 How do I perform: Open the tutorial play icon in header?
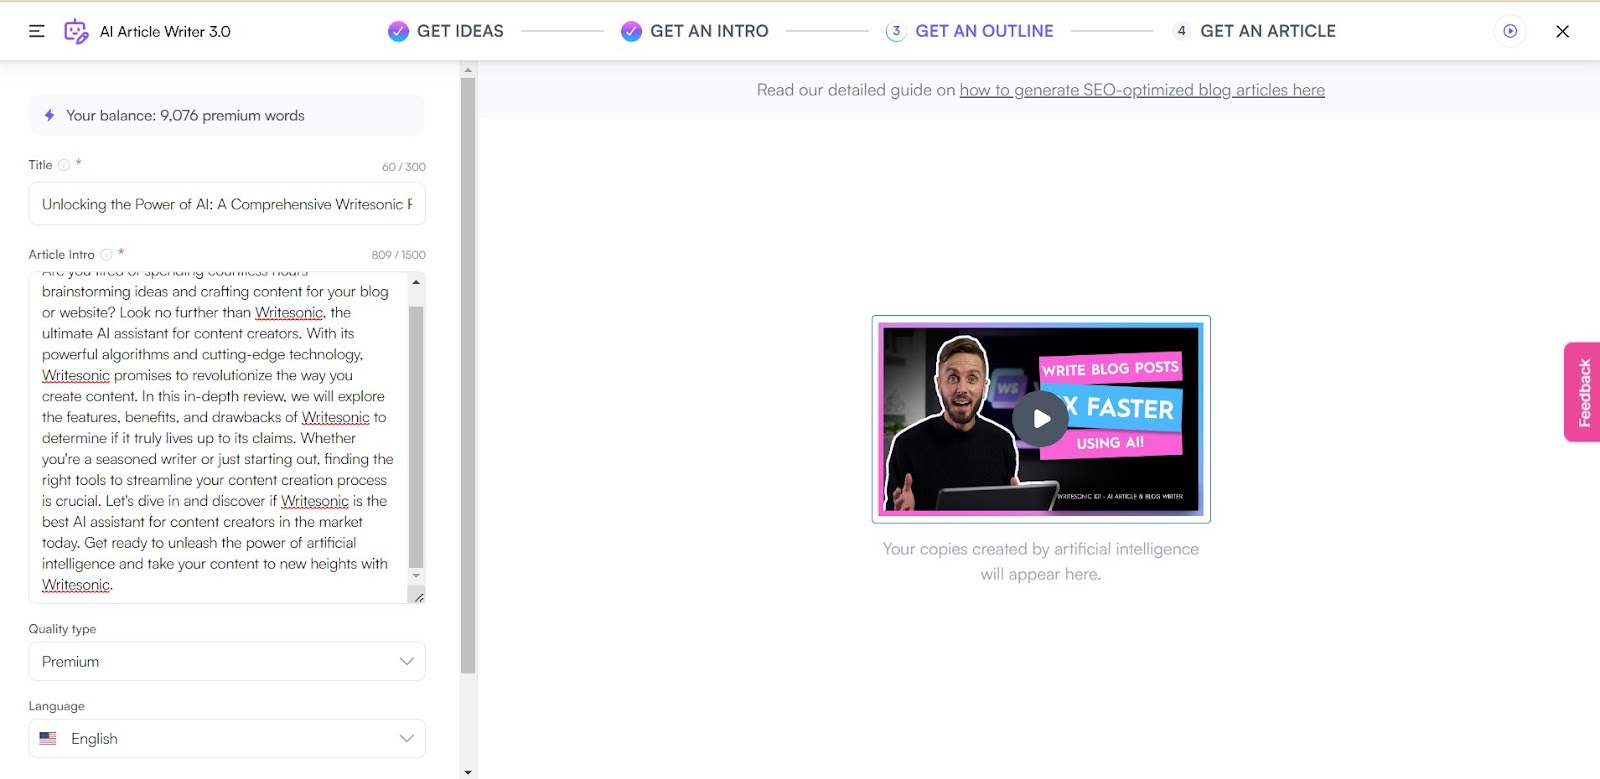point(1510,31)
